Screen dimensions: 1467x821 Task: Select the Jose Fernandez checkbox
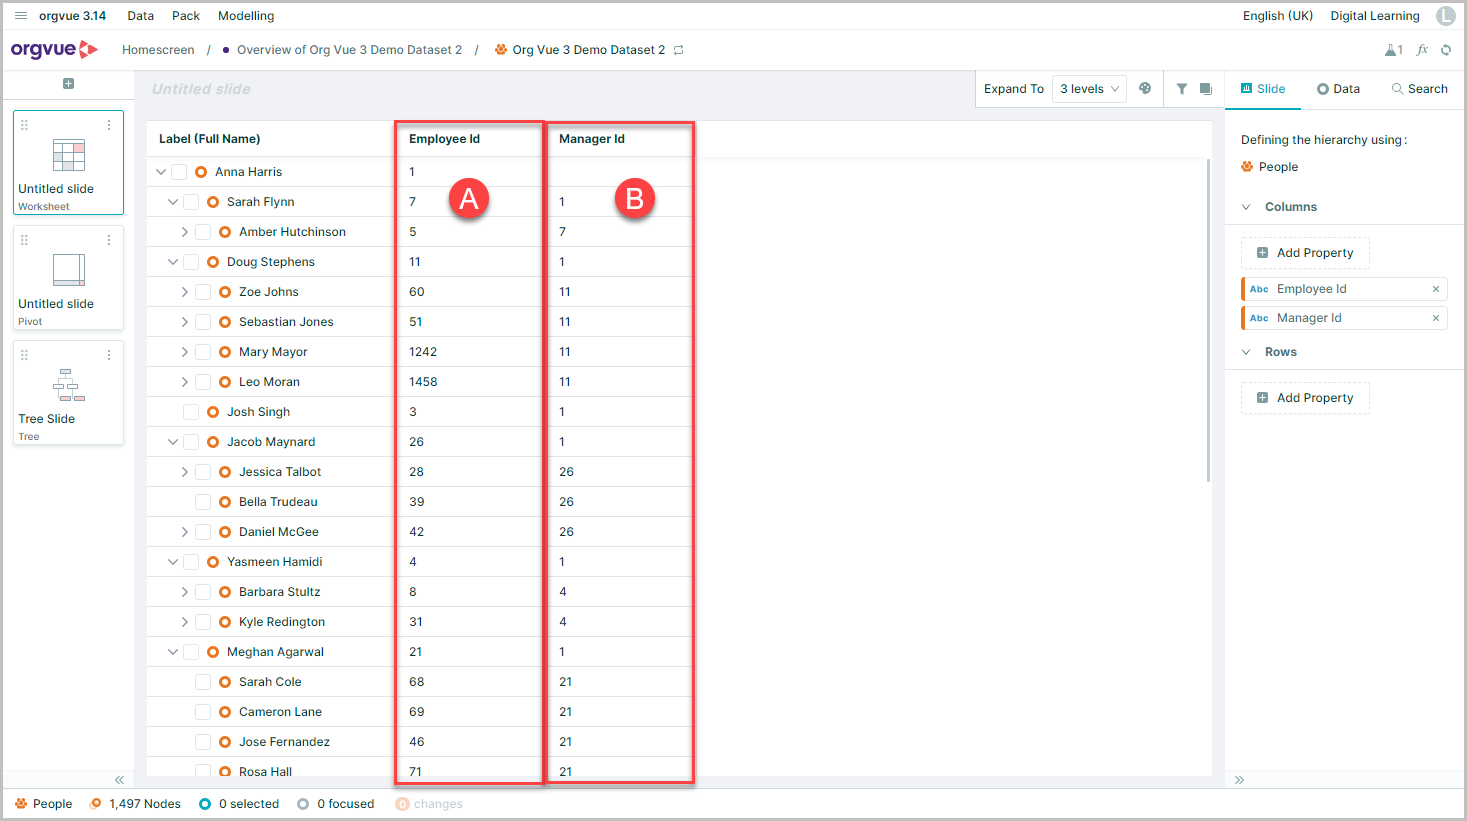203,742
